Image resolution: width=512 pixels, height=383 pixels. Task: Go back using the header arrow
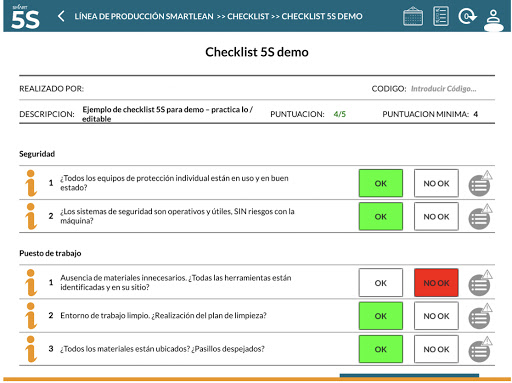coord(61,16)
